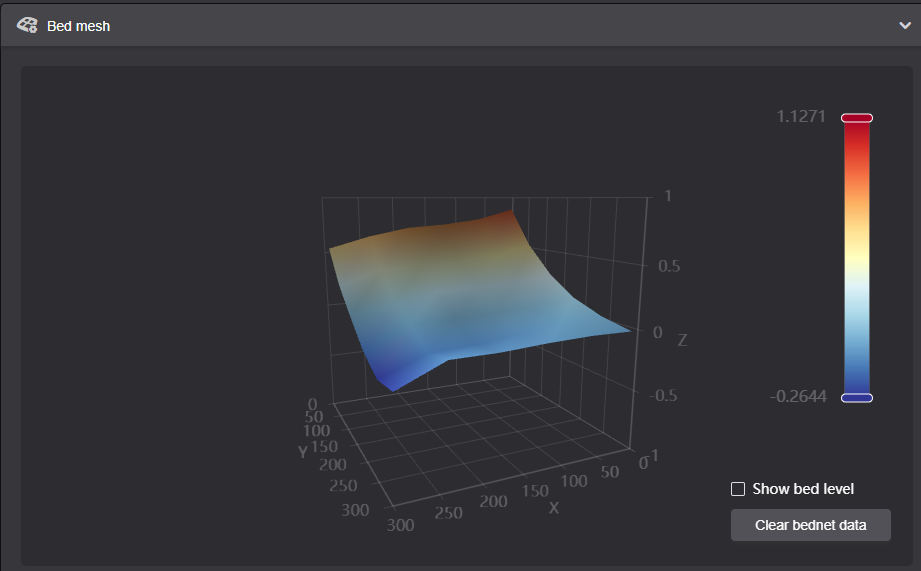
Task: Click the red high corner of the mesh
Action: click(x=510, y=216)
